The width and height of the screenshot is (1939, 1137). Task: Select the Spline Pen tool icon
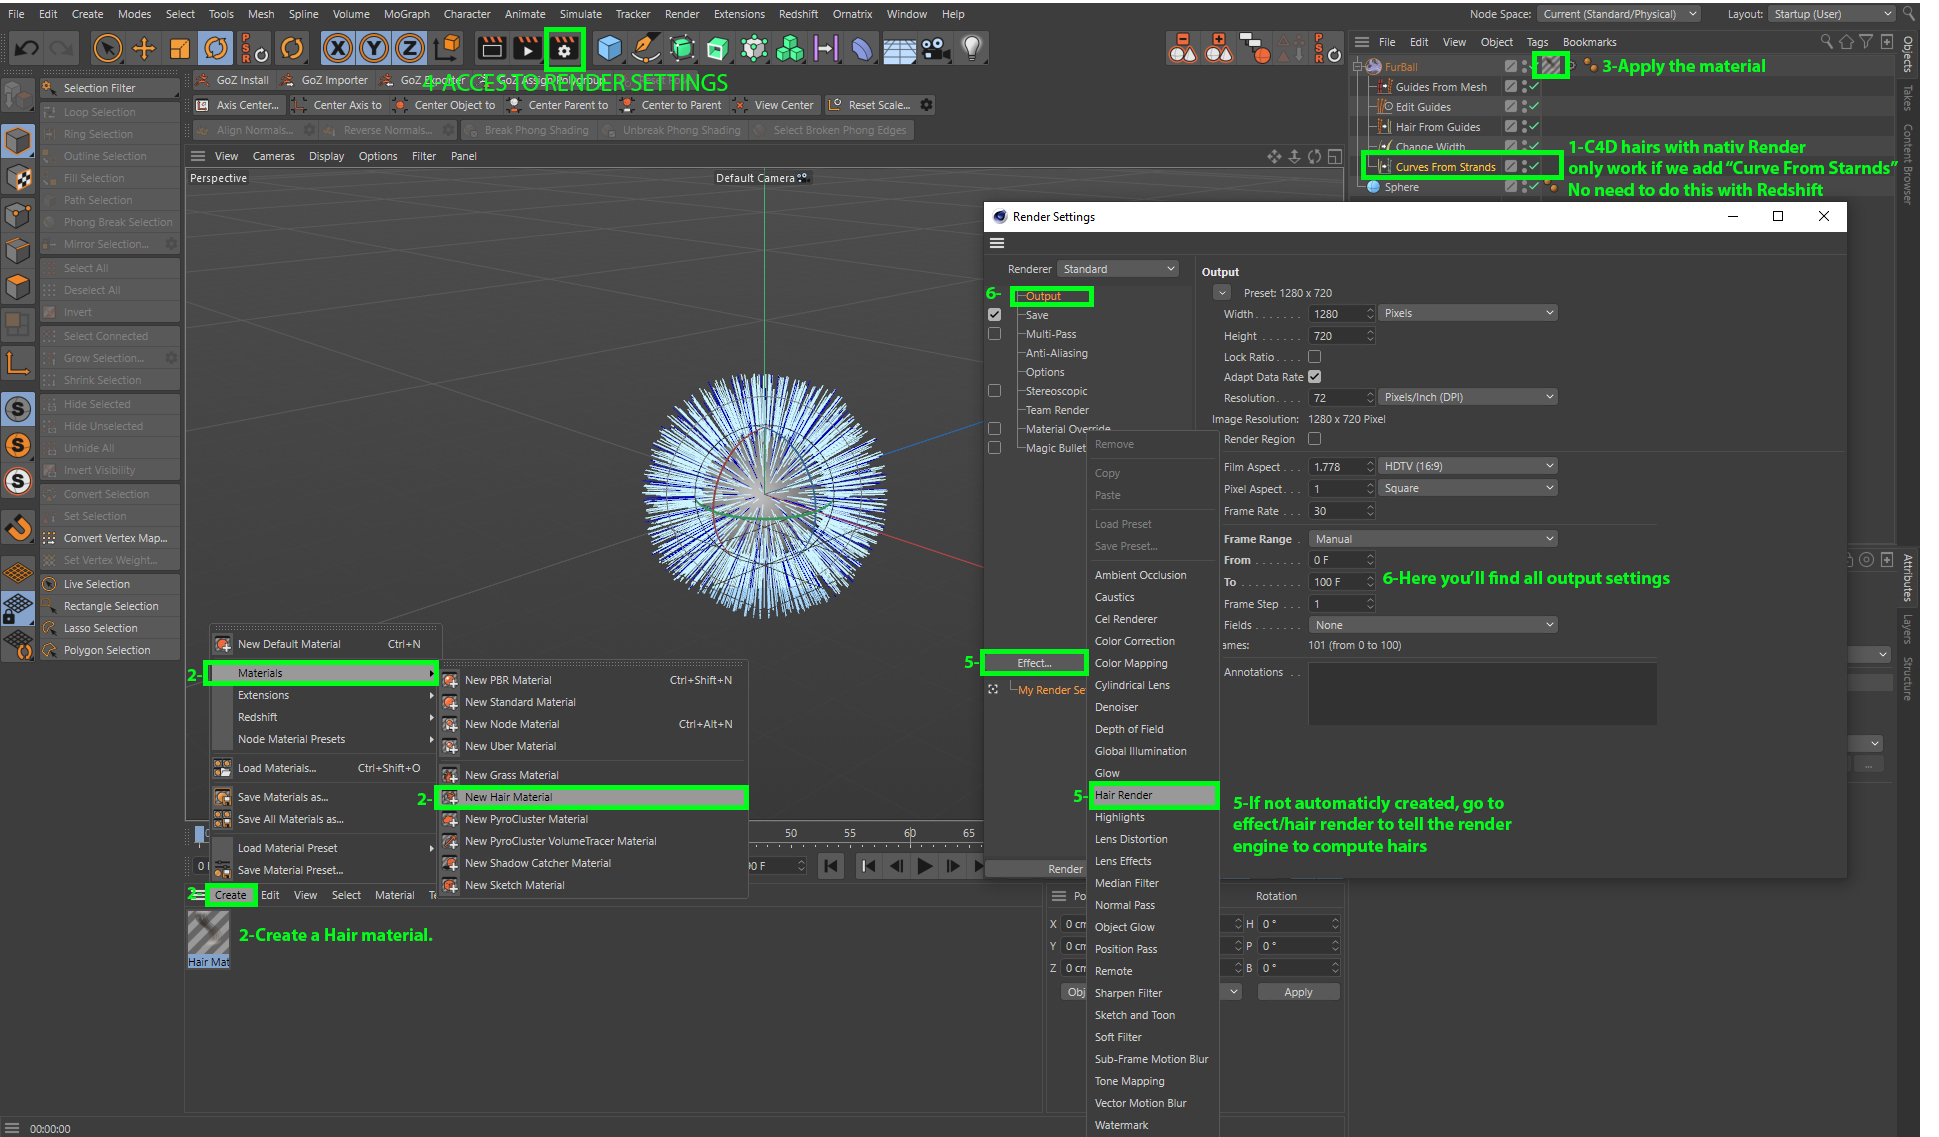coord(646,48)
